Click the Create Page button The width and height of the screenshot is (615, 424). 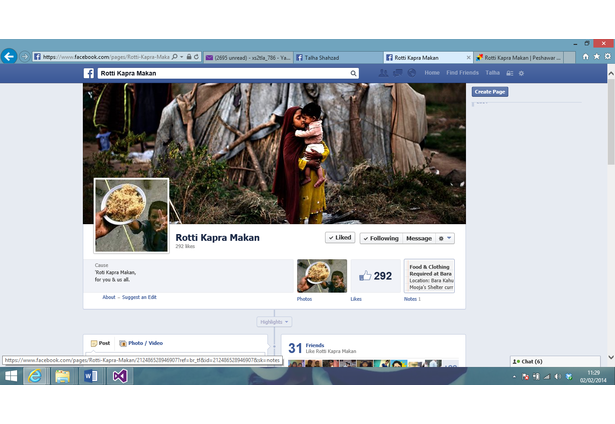click(490, 92)
